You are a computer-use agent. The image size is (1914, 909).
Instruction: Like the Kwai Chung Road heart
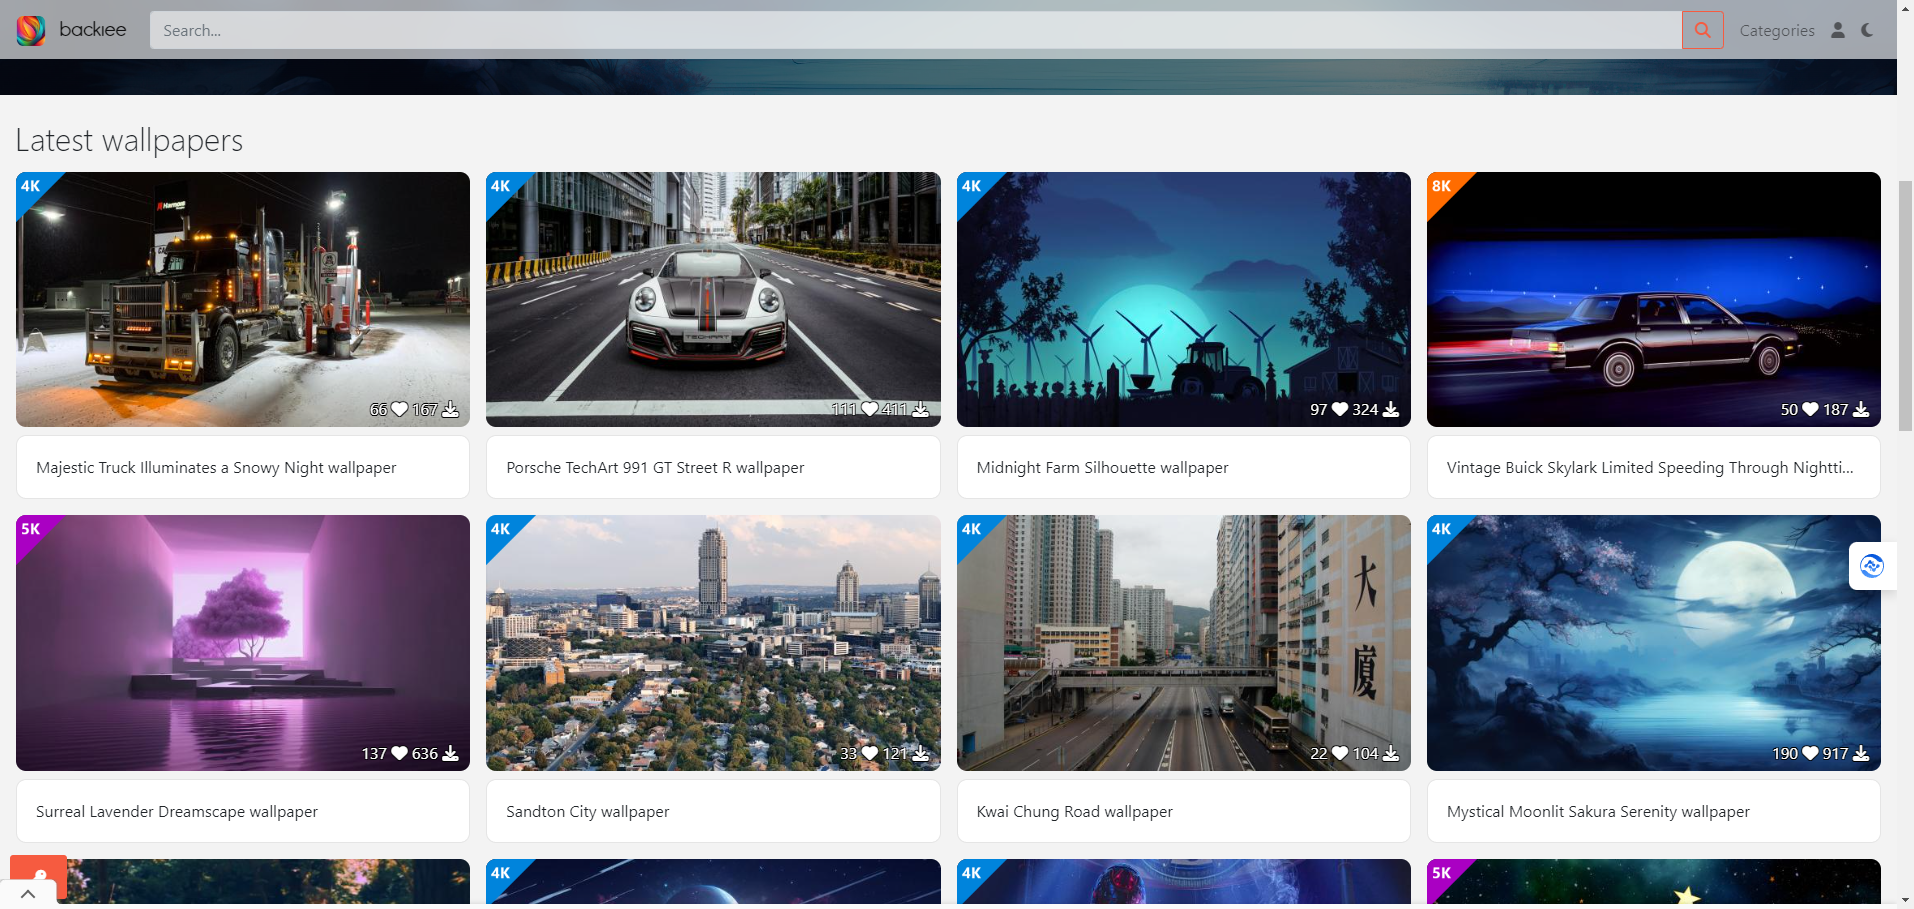1340,753
